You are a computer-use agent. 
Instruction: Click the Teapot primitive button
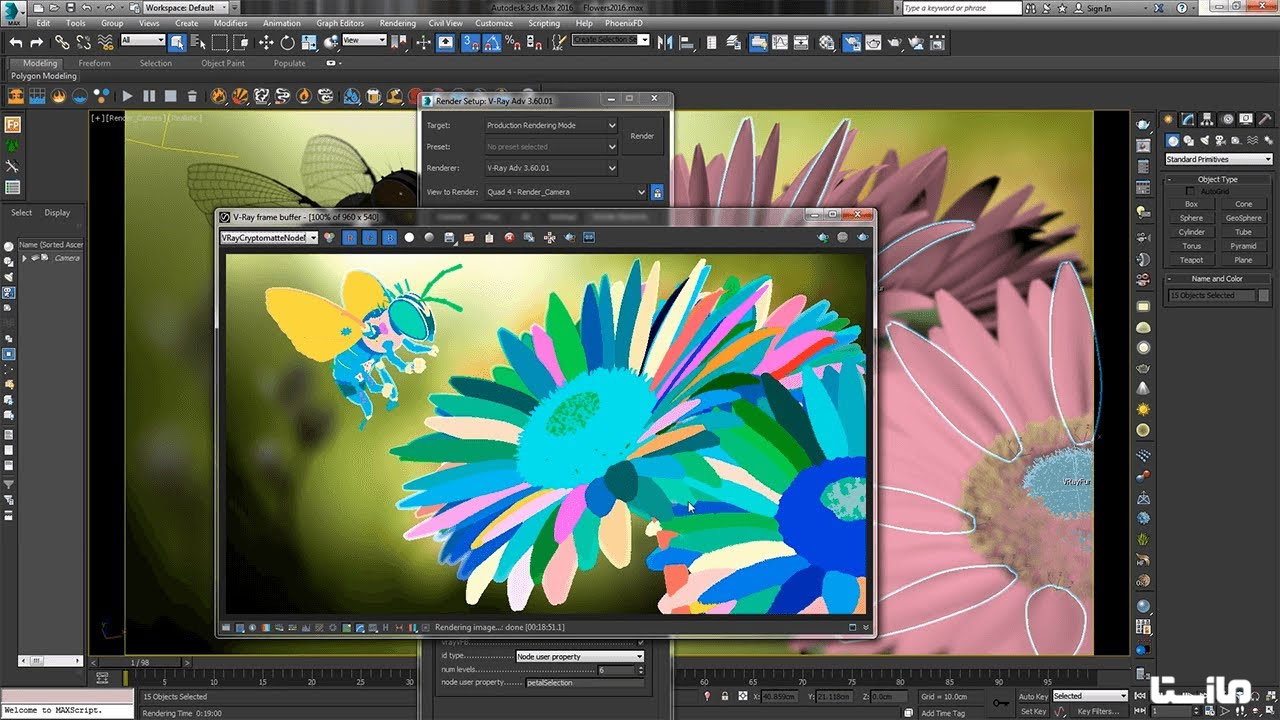(x=1191, y=260)
